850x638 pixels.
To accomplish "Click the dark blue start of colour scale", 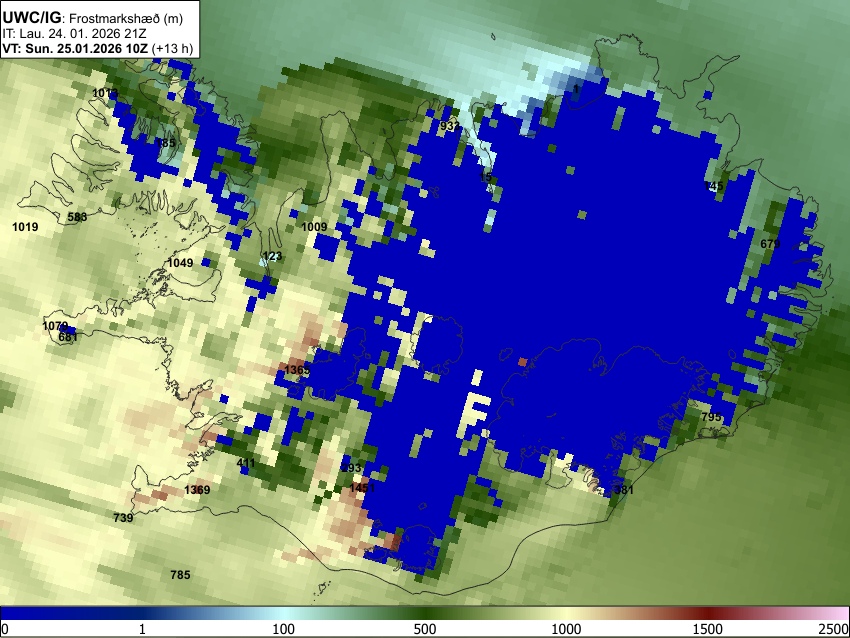I will [x=16, y=613].
